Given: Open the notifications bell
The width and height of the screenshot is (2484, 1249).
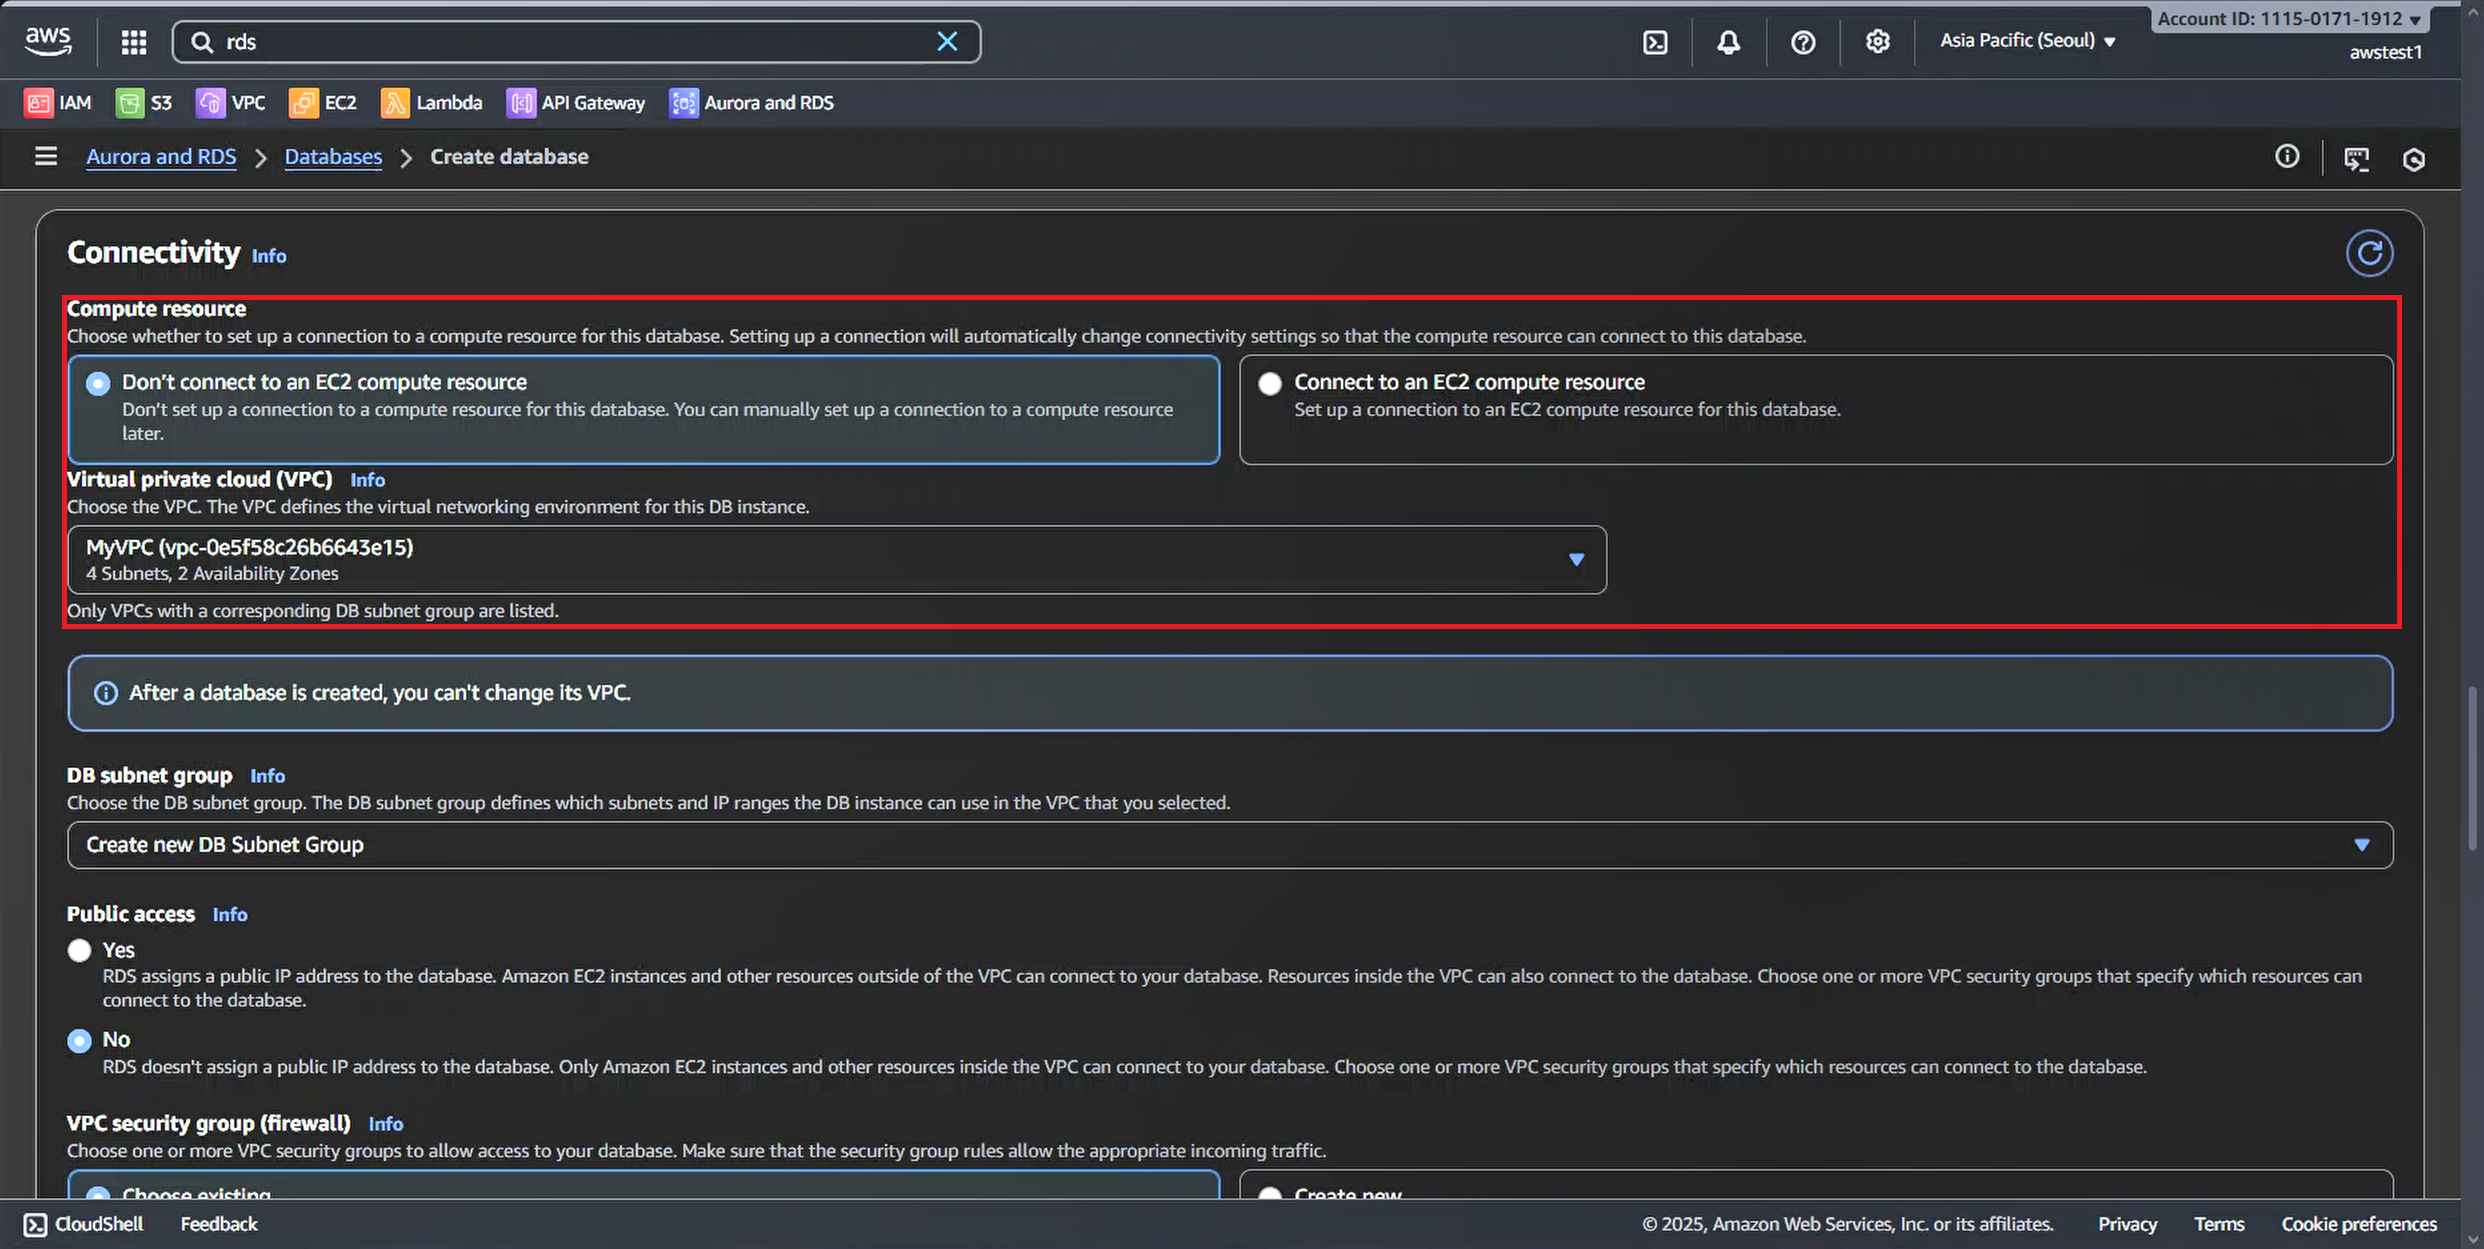Looking at the screenshot, I should click(1728, 42).
